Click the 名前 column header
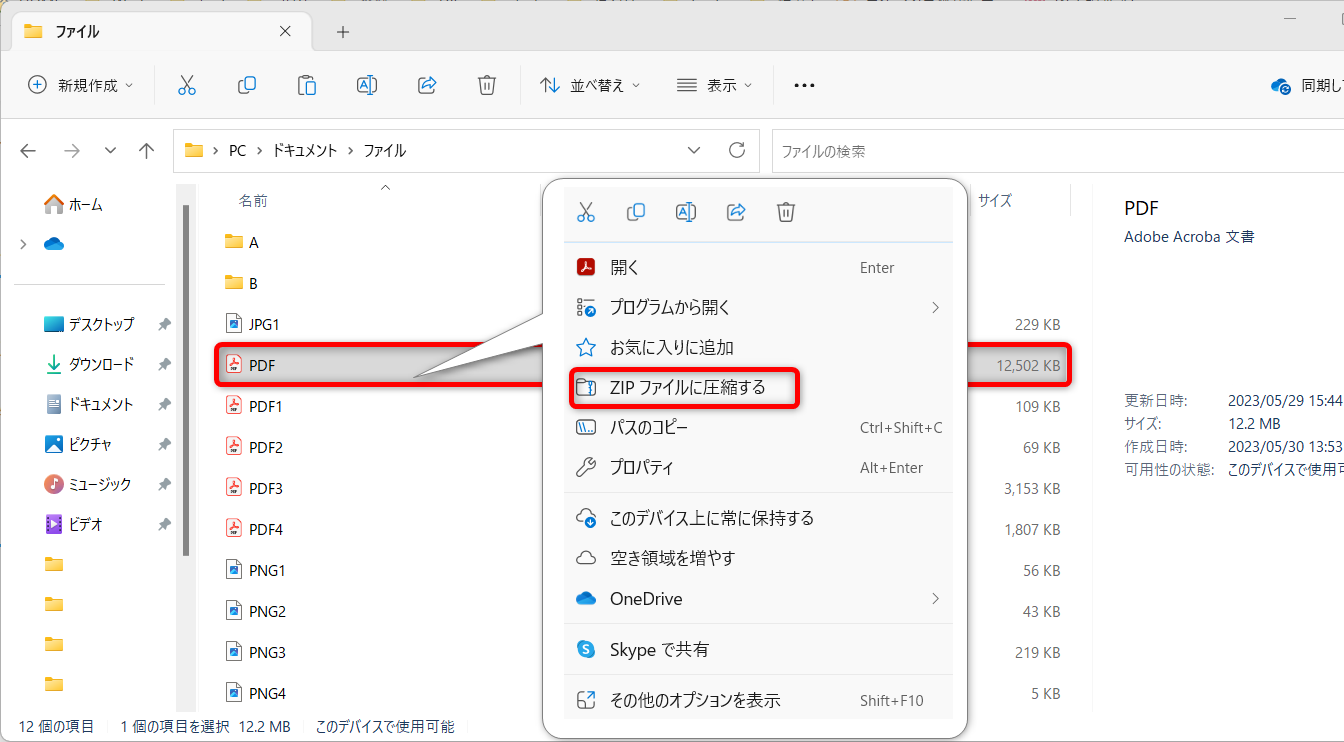The image size is (1344, 742). 253,201
